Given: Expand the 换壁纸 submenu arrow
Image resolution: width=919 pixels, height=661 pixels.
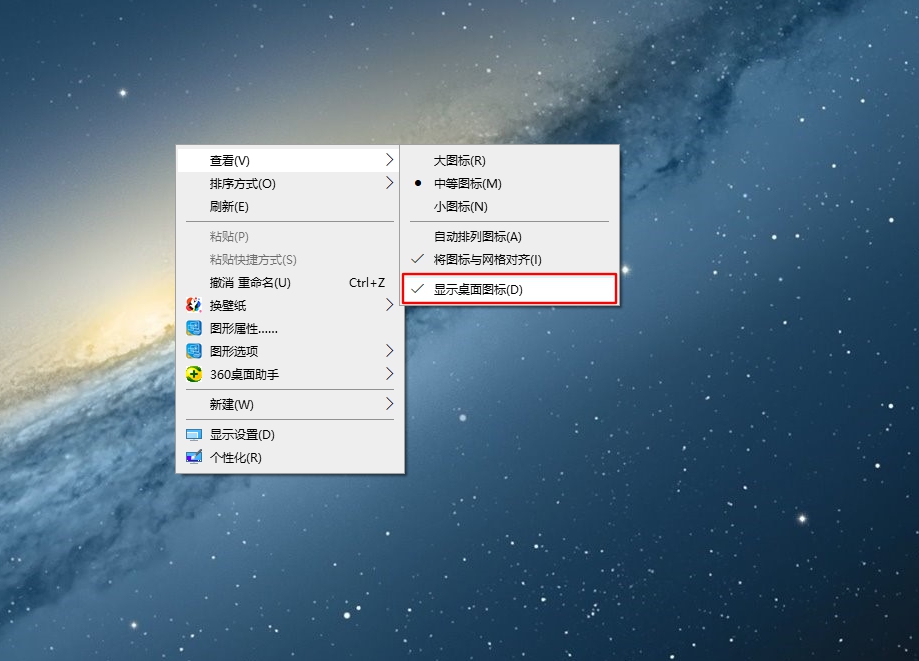Looking at the screenshot, I should point(389,305).
